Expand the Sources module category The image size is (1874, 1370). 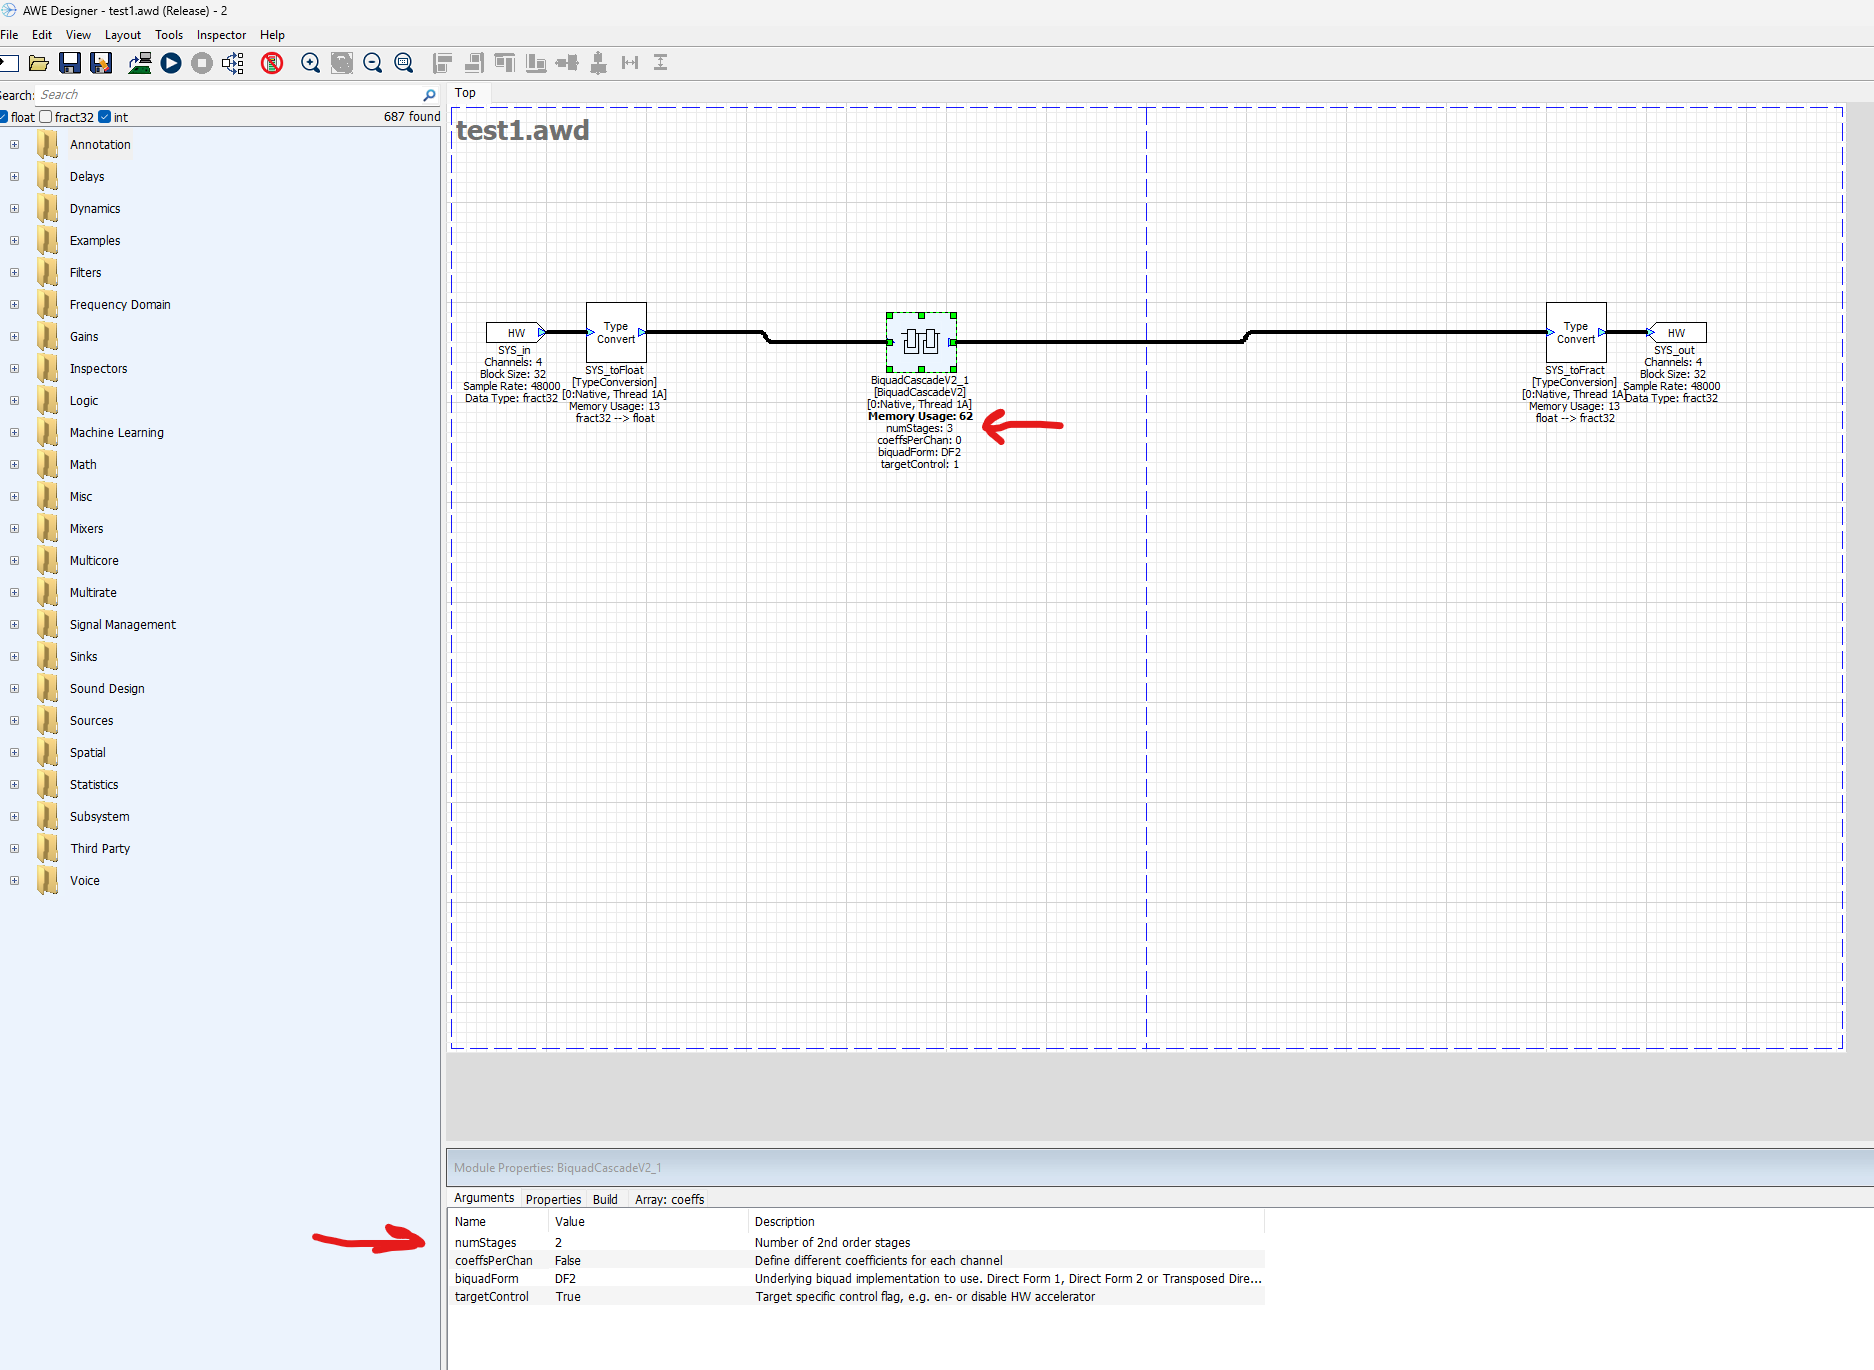pyautogui.click(x=14, y=721)
